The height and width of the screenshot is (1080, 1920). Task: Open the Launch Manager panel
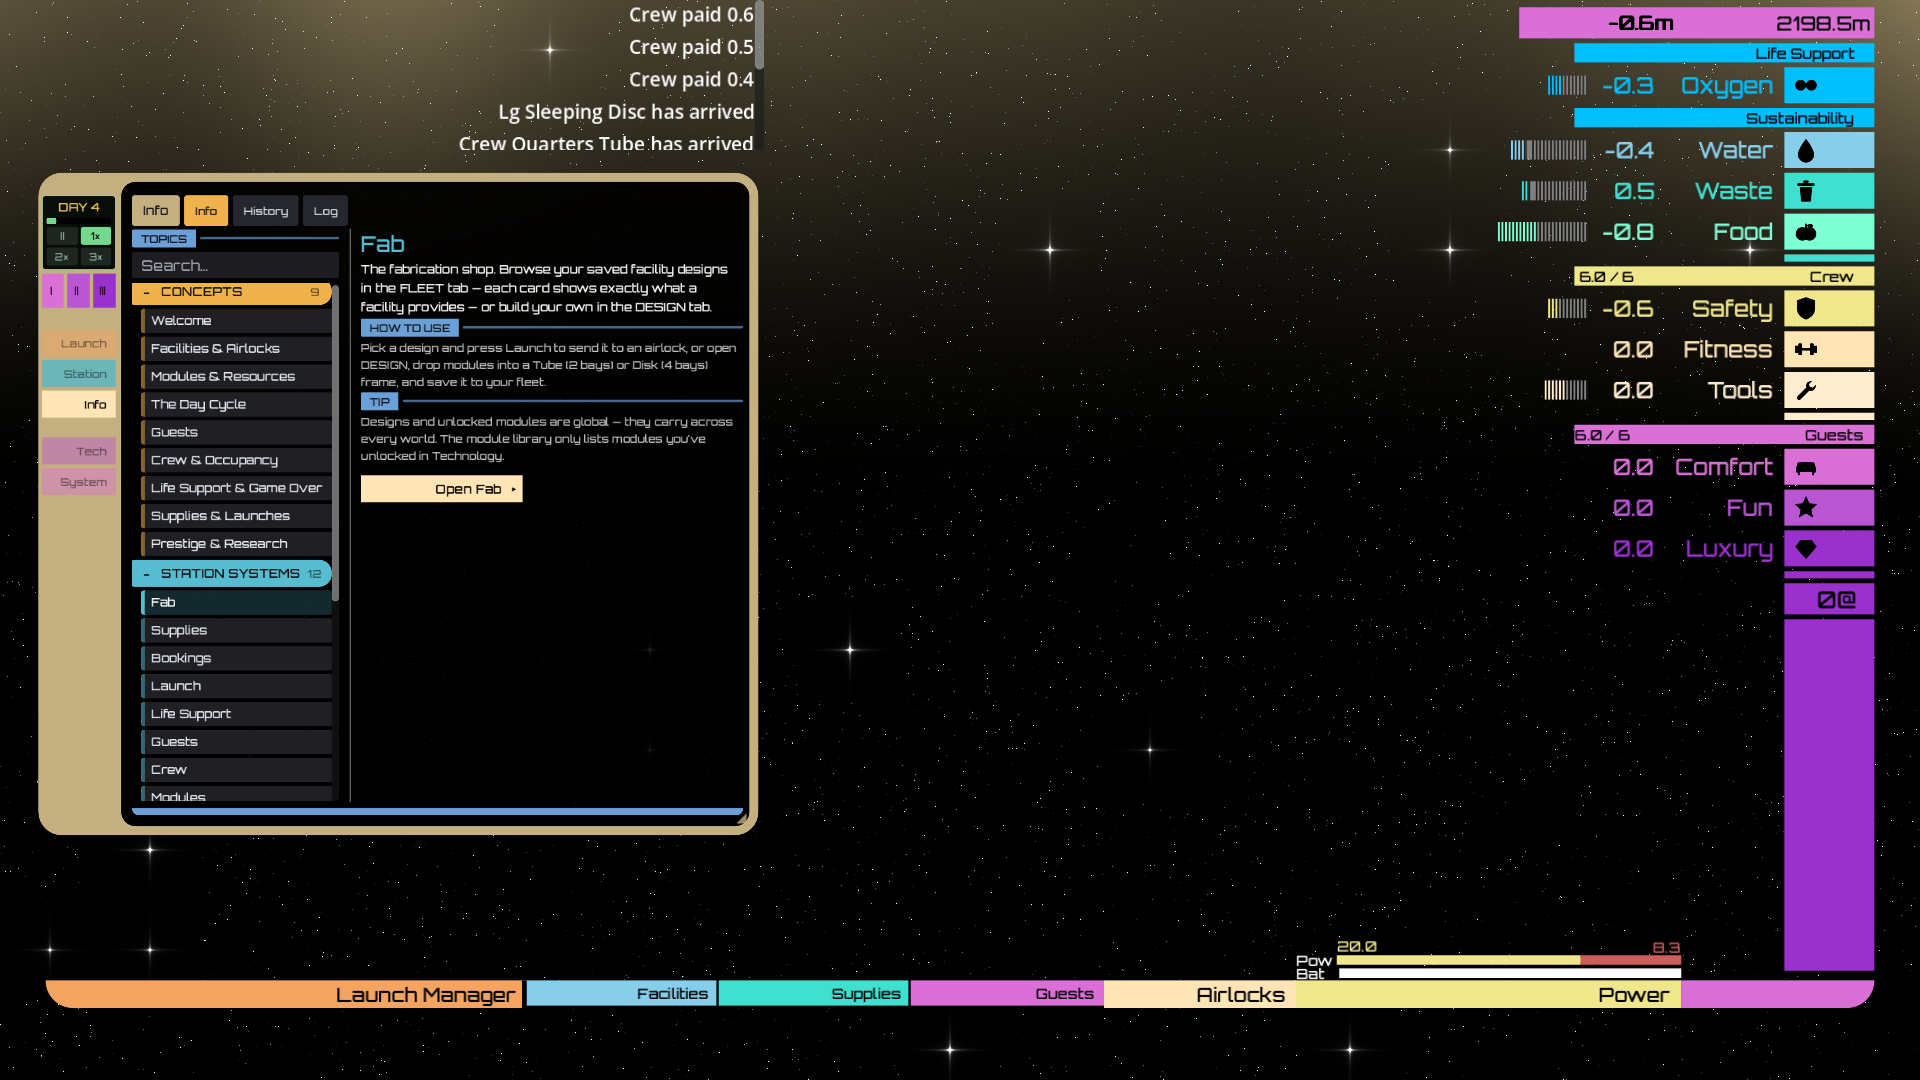(284, 994)
